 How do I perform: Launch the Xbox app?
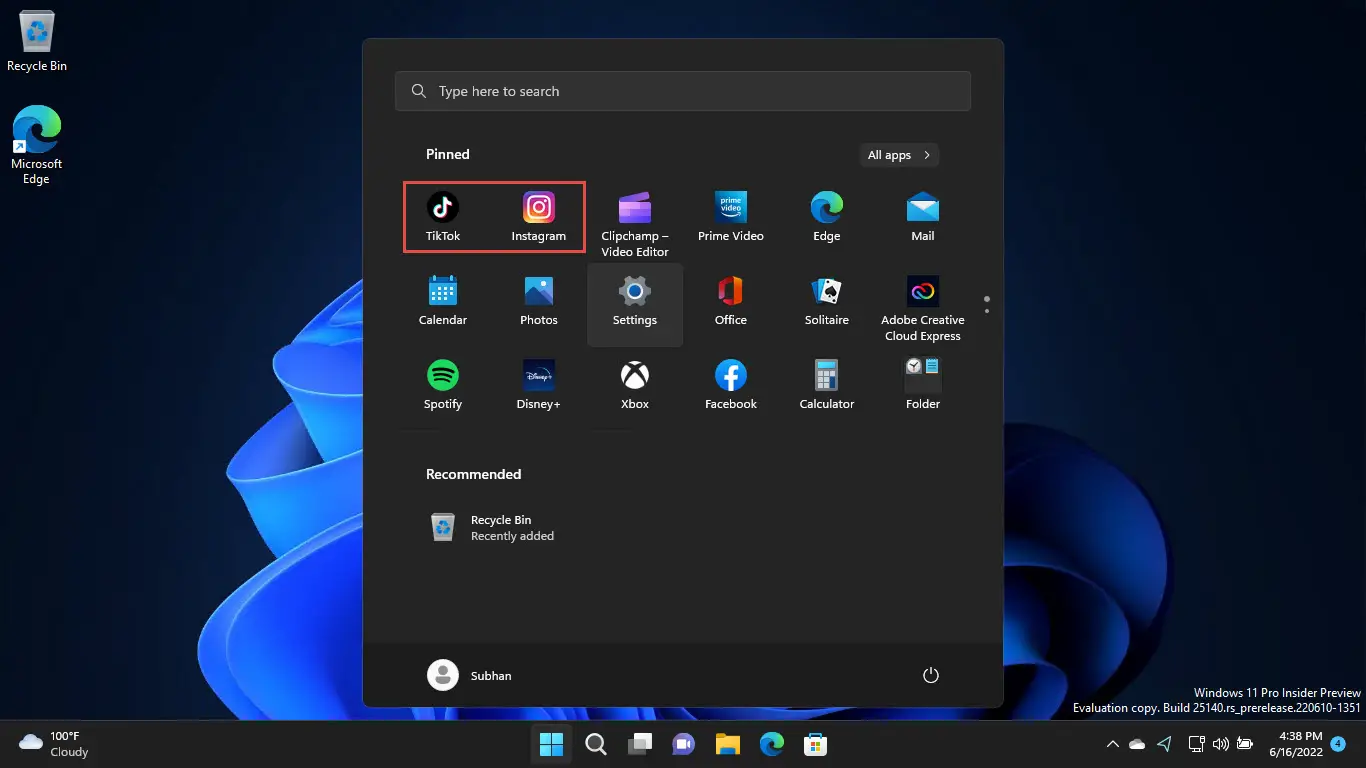click(x=635, y=385)
